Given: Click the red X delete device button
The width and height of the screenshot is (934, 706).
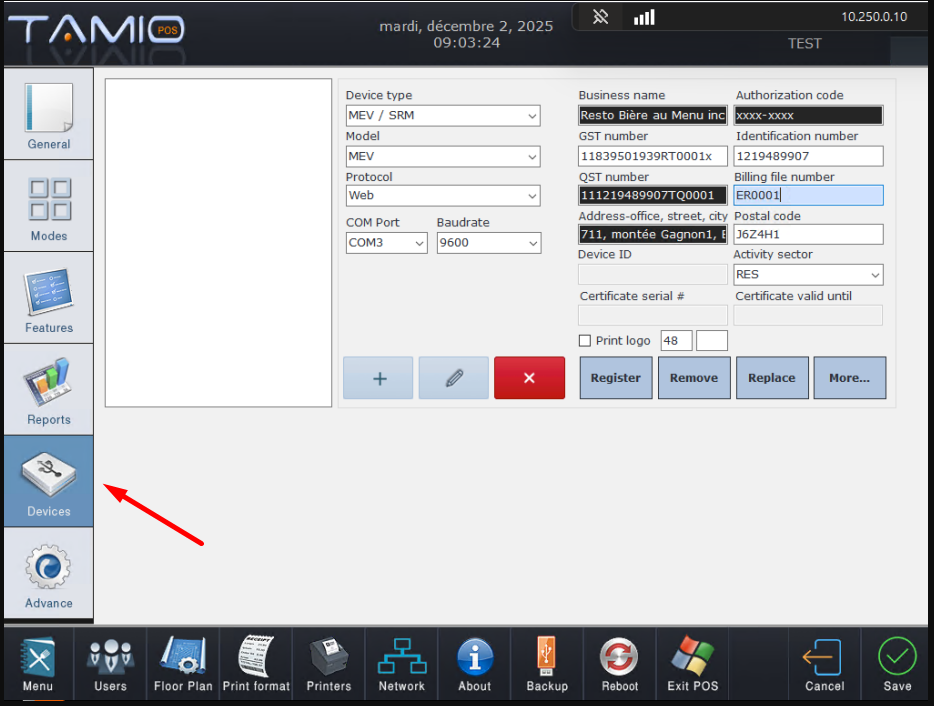Looking at the screenshot, I should point(529,378).
